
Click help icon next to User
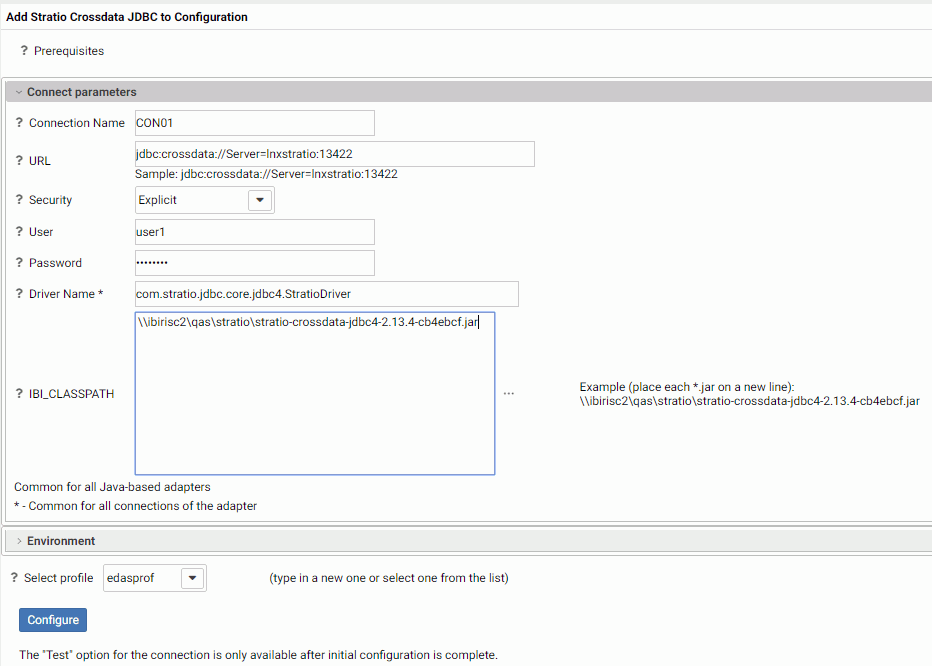[19, 232]
